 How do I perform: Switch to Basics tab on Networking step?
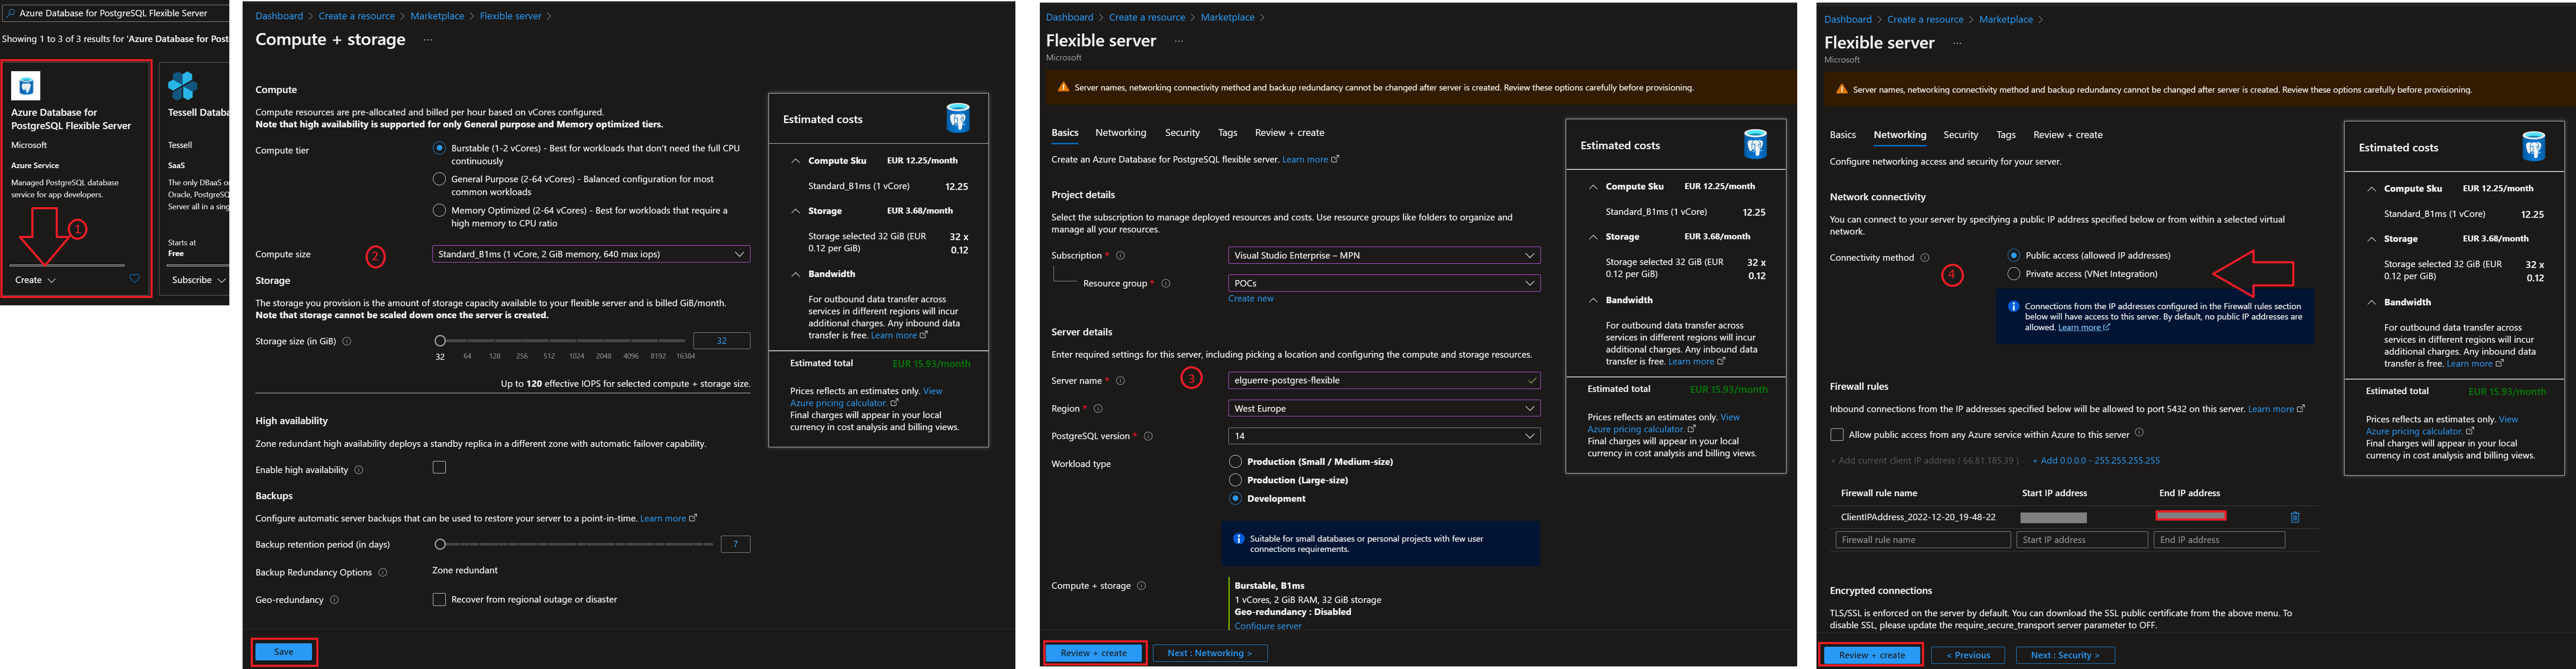point(1842,135)
